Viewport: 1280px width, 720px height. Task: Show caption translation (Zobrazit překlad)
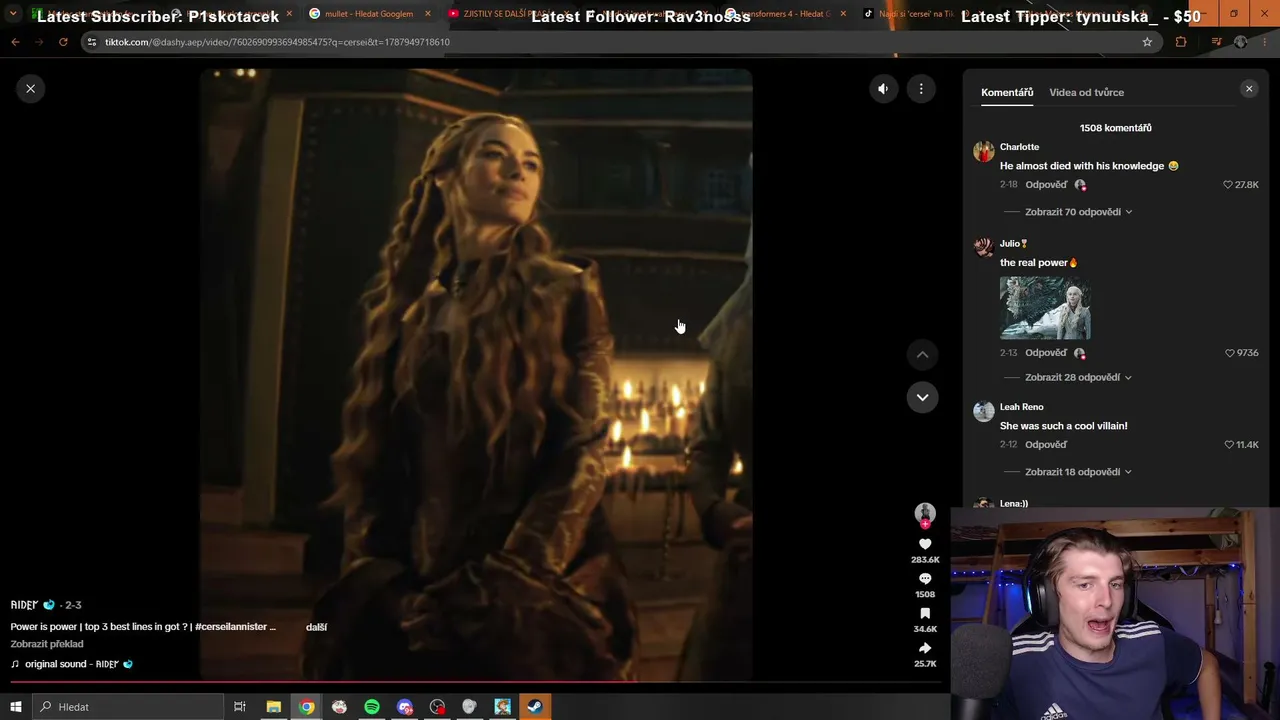[47, 644]
